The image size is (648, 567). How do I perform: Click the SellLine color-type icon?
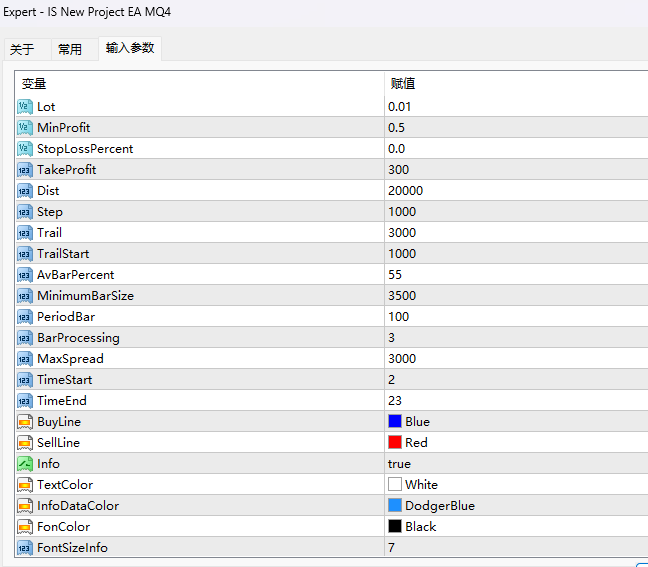25,443
